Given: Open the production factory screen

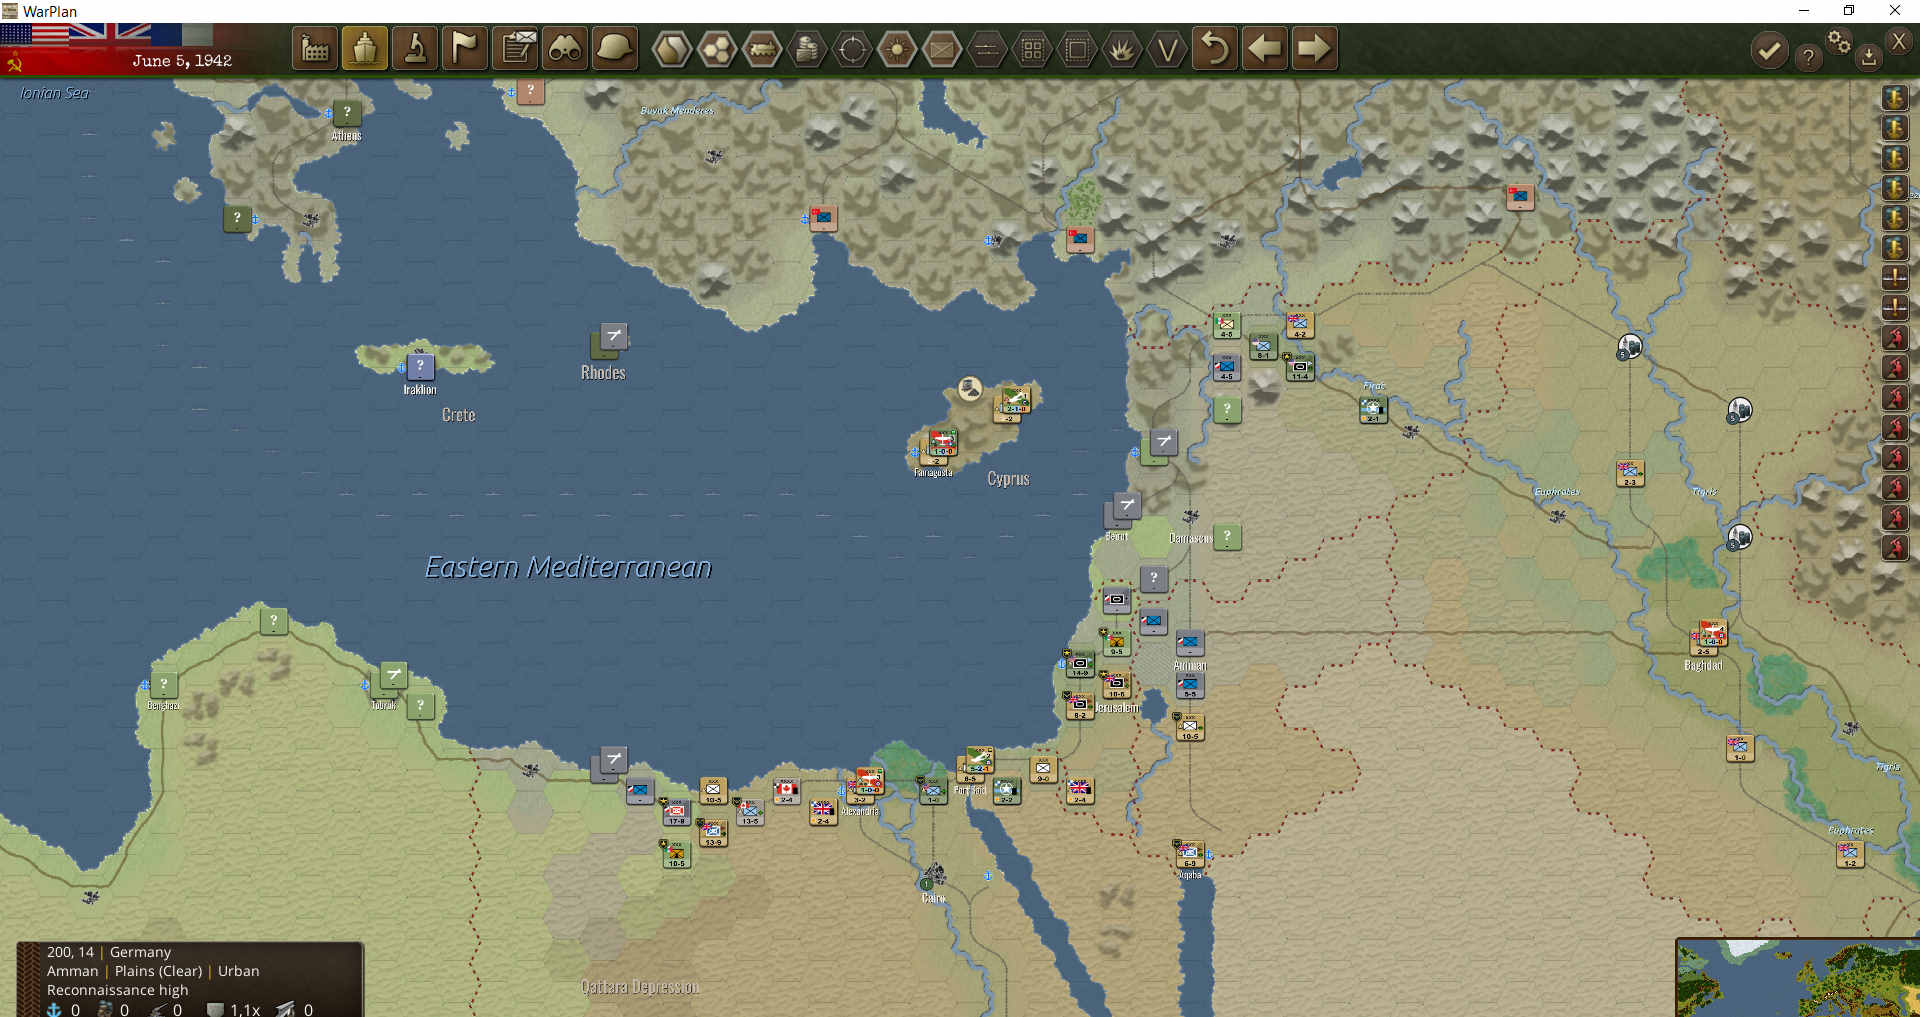Looking at the screenshot, I should coord(315,48).
